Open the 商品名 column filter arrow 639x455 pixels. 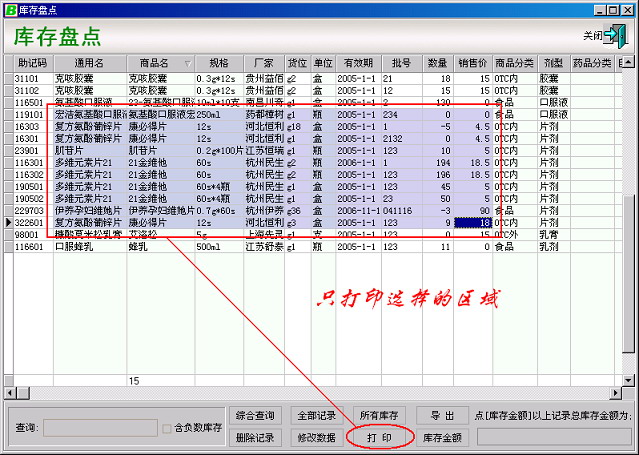tap(187, 63)
